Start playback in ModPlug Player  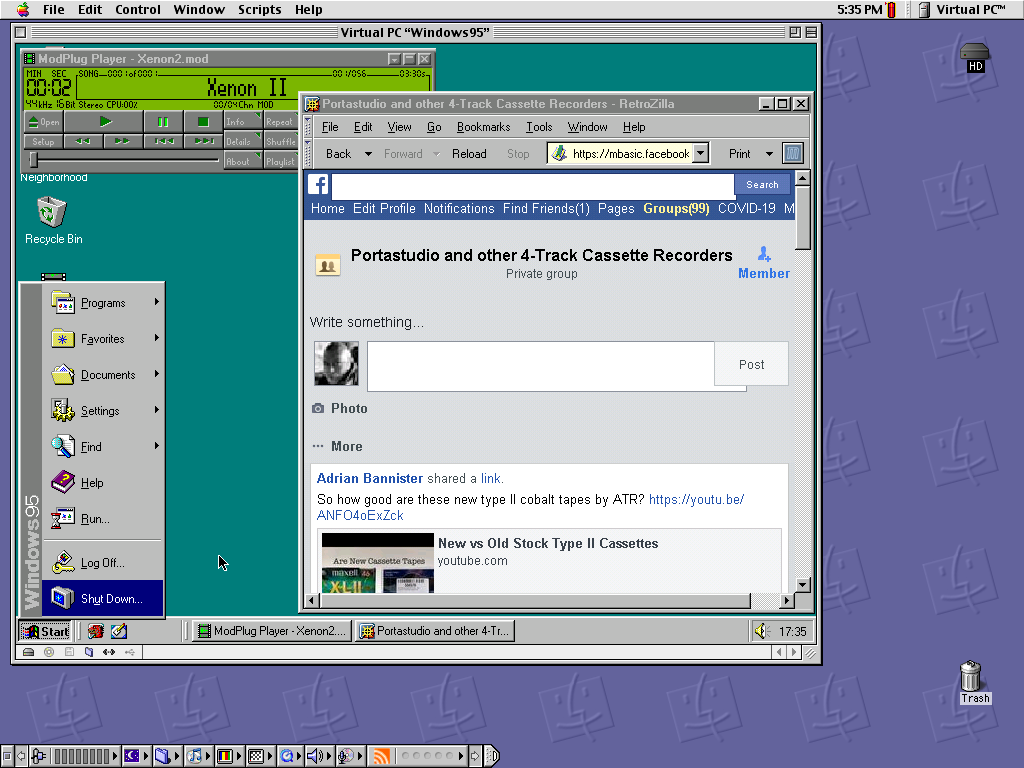[104, 121]
